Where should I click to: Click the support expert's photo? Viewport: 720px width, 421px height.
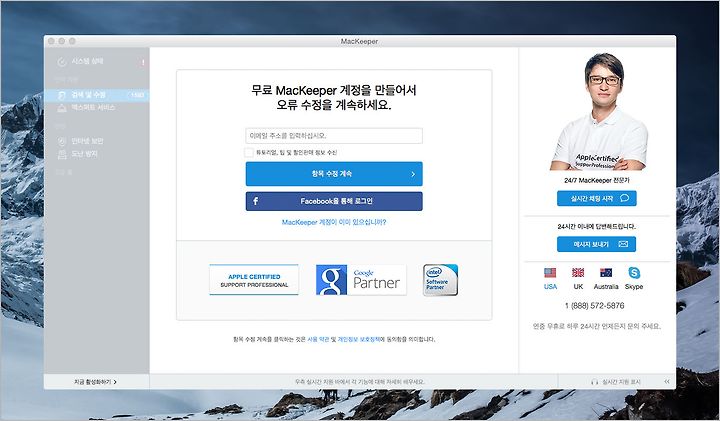(599, 112)
